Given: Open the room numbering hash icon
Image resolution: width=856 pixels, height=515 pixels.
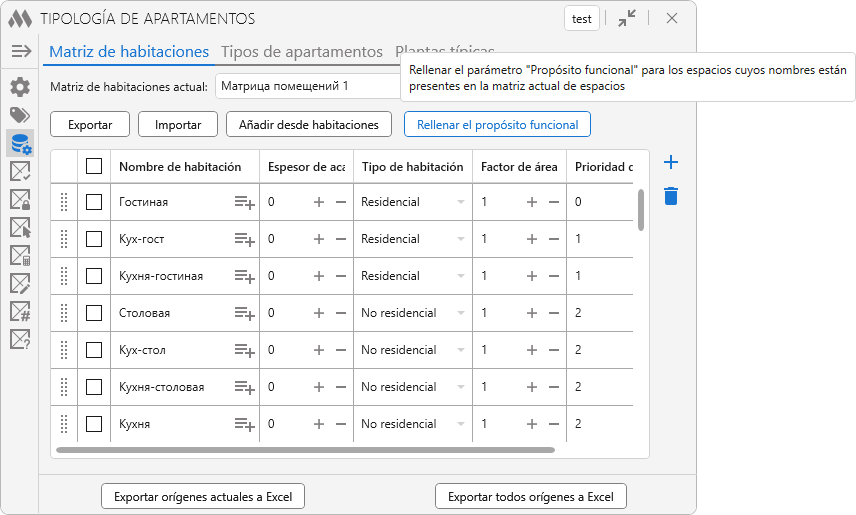Looking at the screenshot, I should click(20, 311).
